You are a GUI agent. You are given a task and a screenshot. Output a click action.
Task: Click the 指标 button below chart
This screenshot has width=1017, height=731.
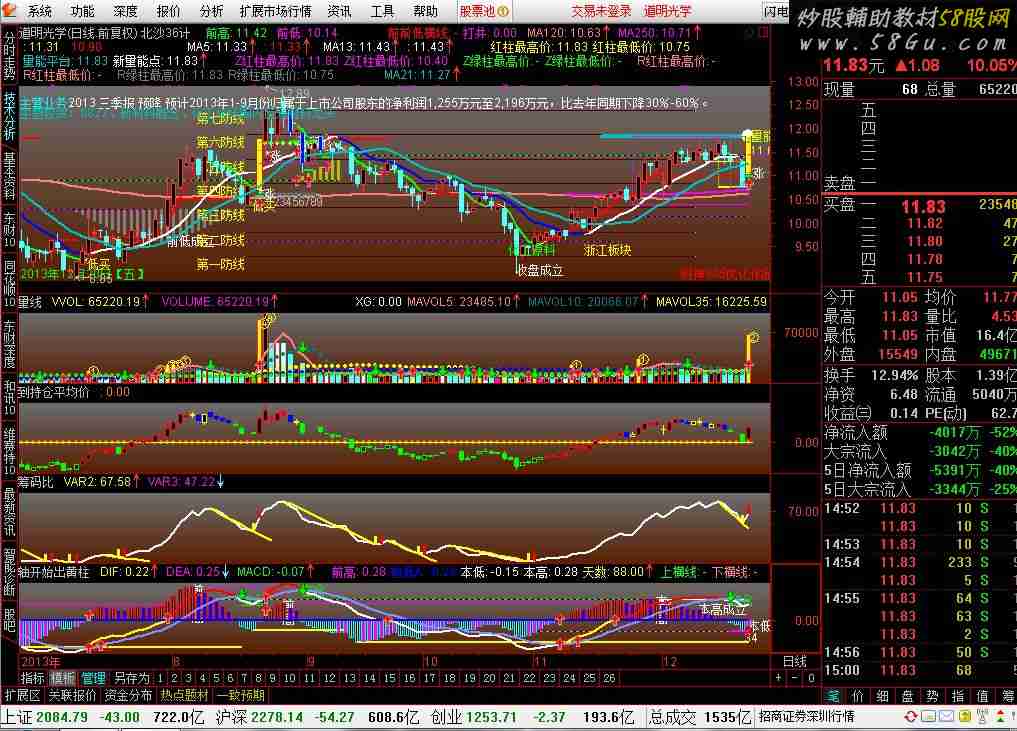(x=32, y=678)
